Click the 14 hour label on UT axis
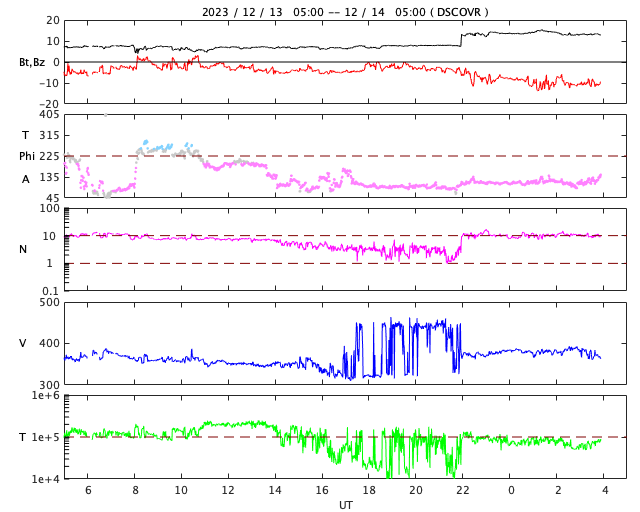The height and width of the screenshot is (512, 640). (275, 490)
